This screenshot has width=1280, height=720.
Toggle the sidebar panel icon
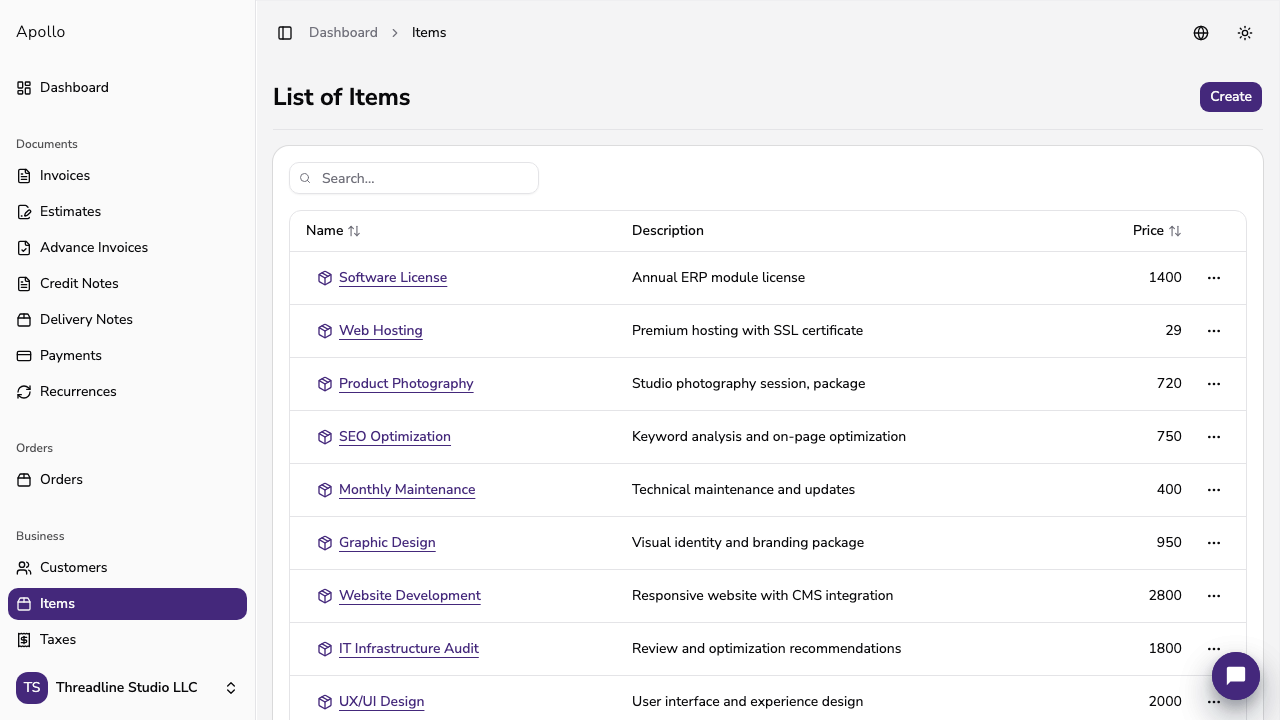point(285,33)
